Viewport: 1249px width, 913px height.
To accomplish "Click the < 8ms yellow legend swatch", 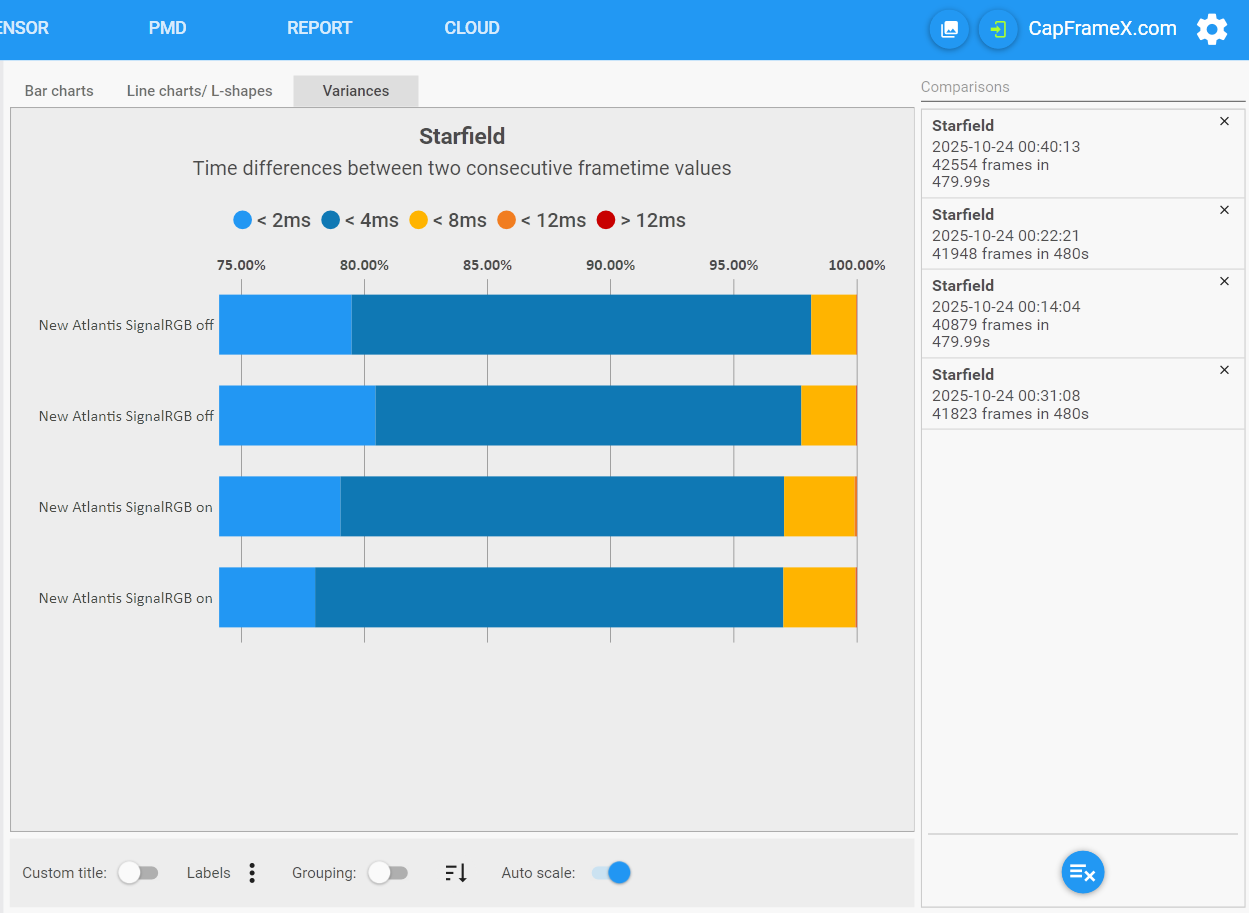I will tap(418, 220).
